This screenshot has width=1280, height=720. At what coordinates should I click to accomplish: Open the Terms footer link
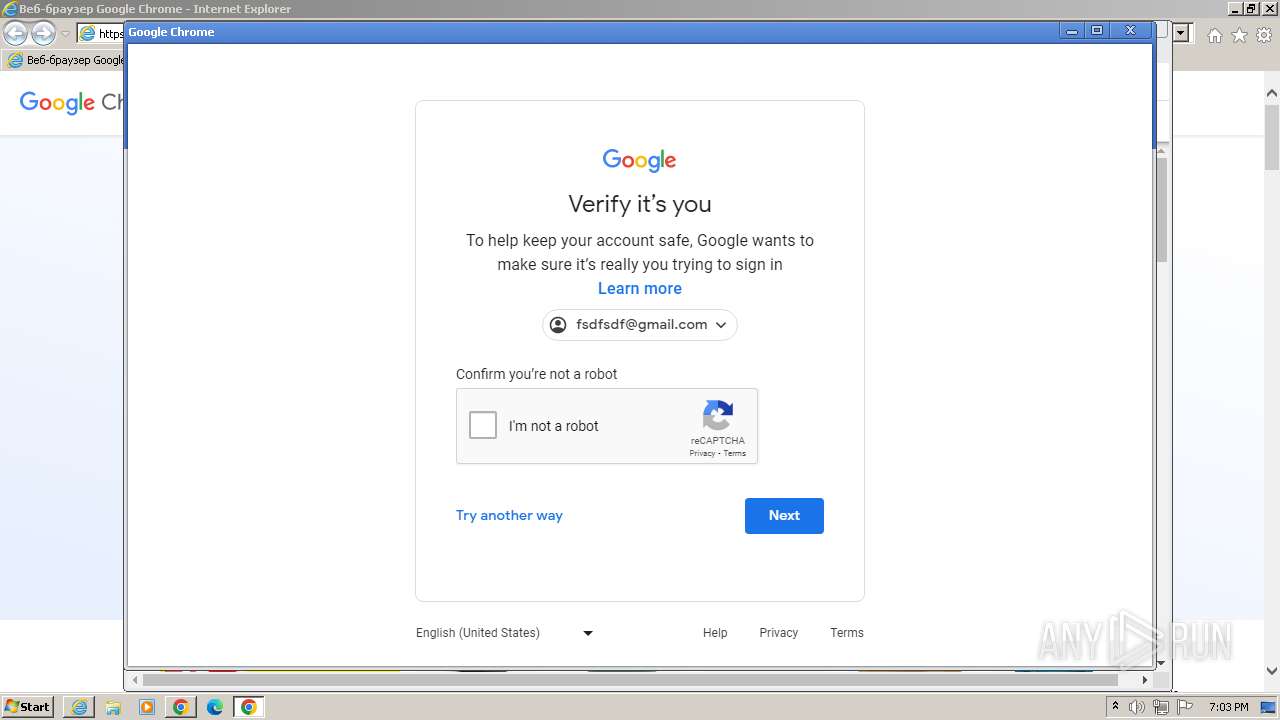(x=847, y=633)
